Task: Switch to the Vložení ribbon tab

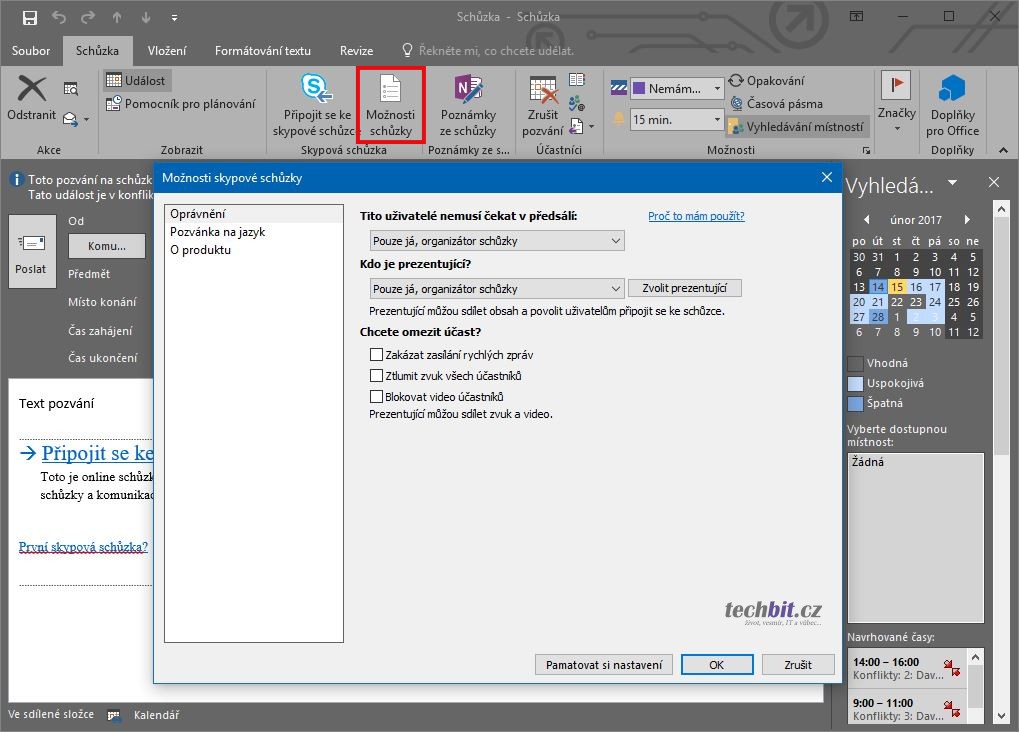Action: click(166, 51)
